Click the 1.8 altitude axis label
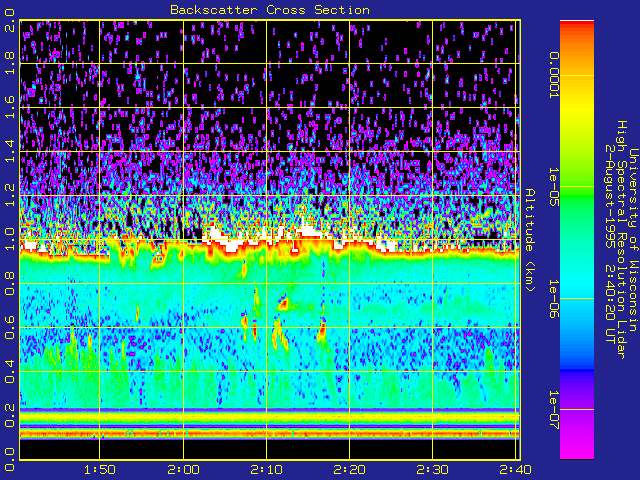Viewport: 640px width, 480px height. pos(9,63)
